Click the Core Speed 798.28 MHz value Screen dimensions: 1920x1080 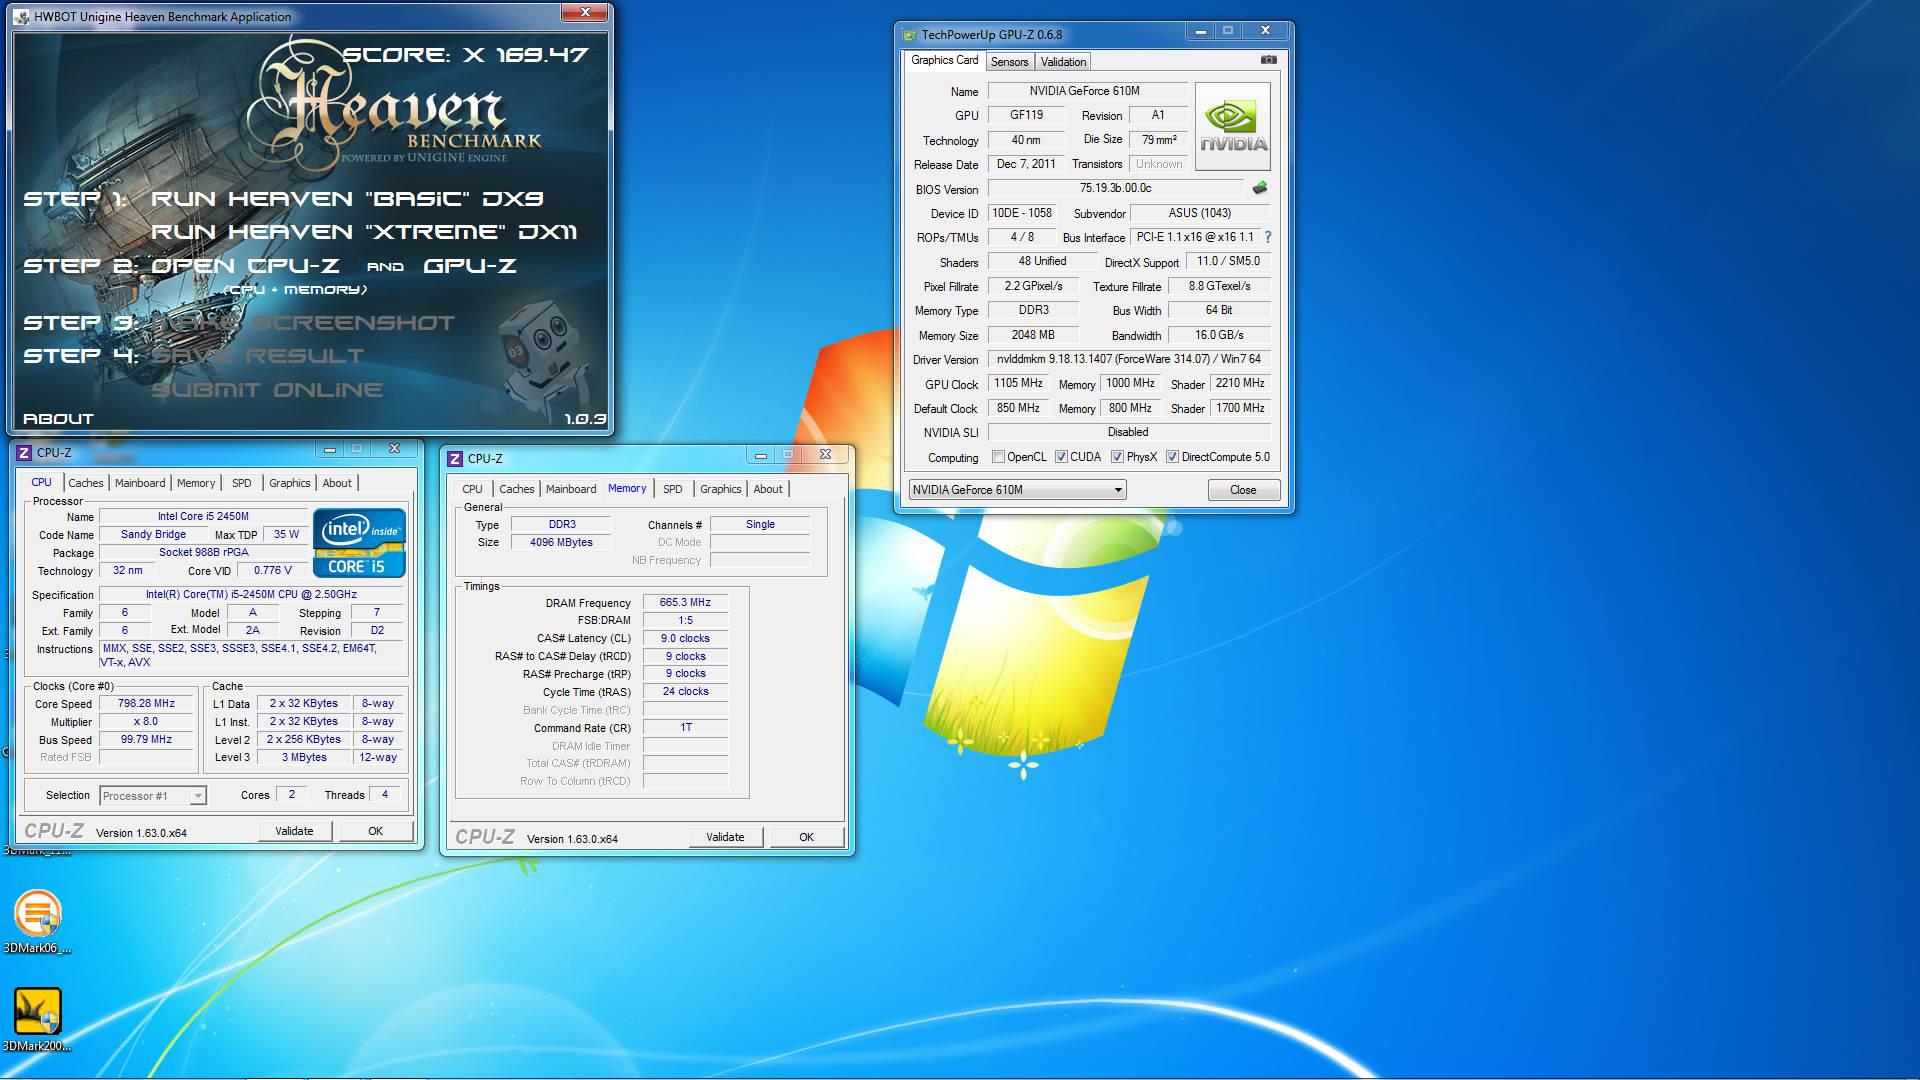(146, 704)
